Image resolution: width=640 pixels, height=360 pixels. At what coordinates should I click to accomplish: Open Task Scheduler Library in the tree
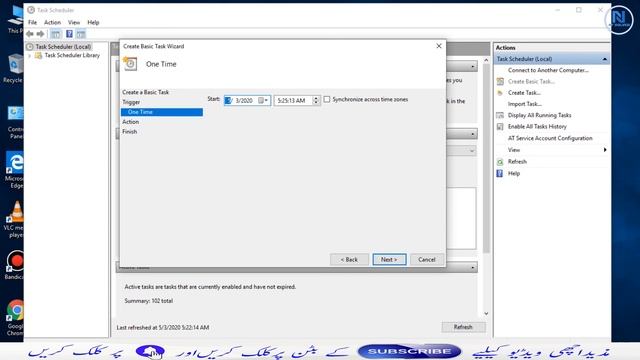pos(72,55)
